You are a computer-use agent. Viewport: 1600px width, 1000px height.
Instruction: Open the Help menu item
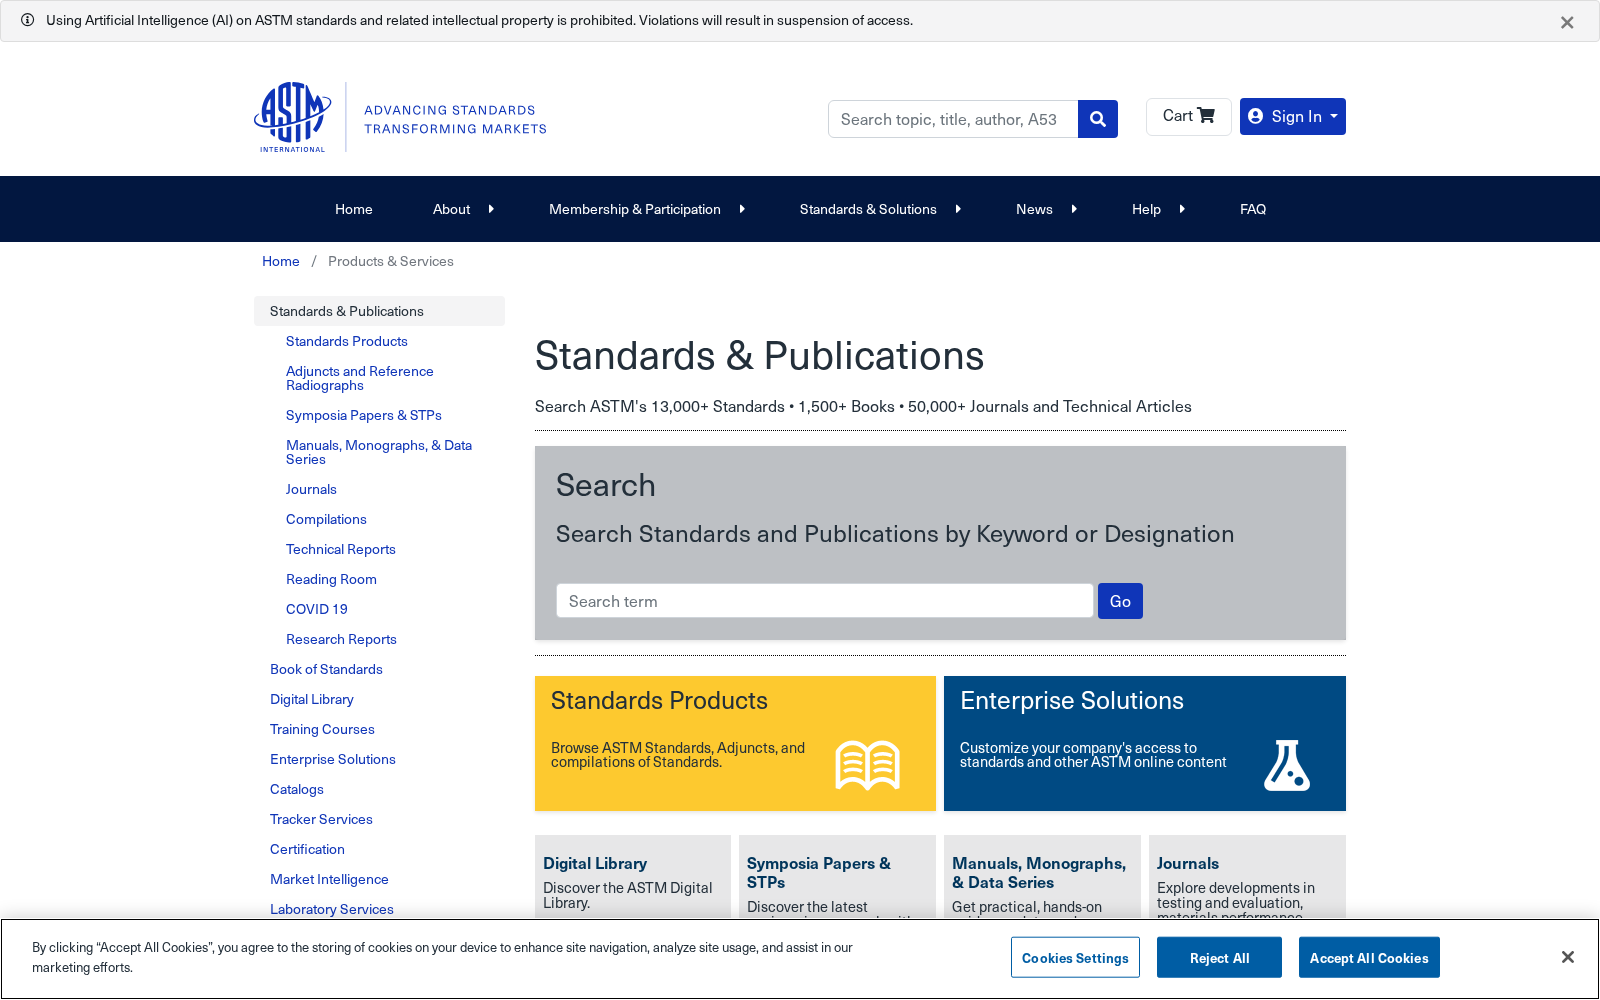coord(1146,209)
